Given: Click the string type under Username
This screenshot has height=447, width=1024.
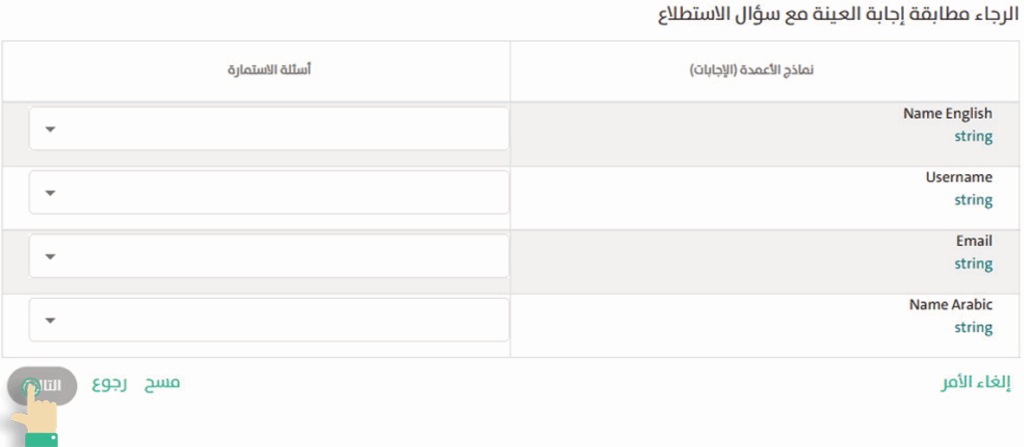Looking at the screenshot, I should [973, 200].
